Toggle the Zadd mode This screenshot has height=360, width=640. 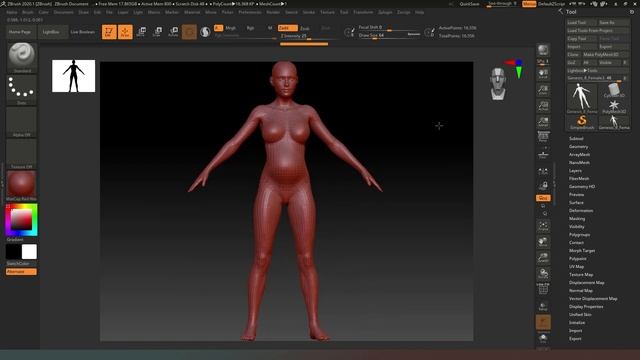(288, 28)
